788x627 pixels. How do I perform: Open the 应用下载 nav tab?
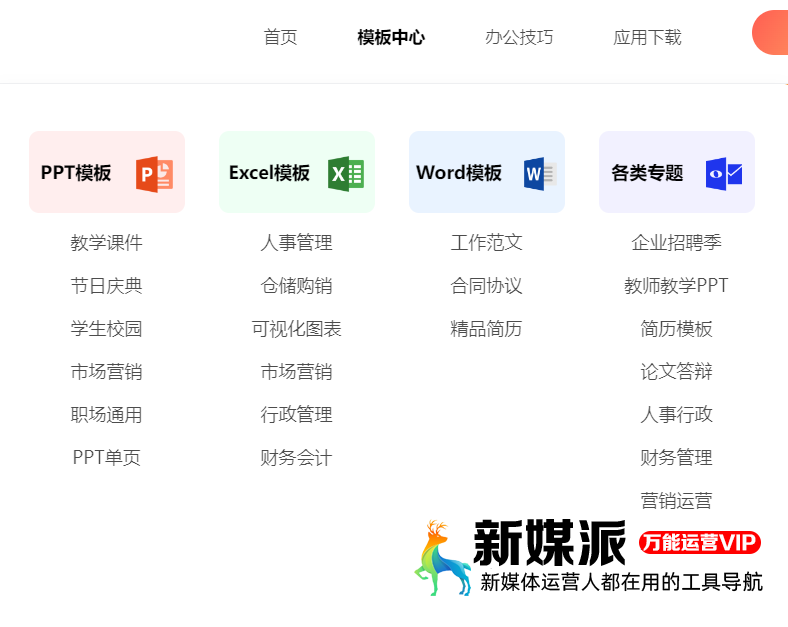point(647,37)
